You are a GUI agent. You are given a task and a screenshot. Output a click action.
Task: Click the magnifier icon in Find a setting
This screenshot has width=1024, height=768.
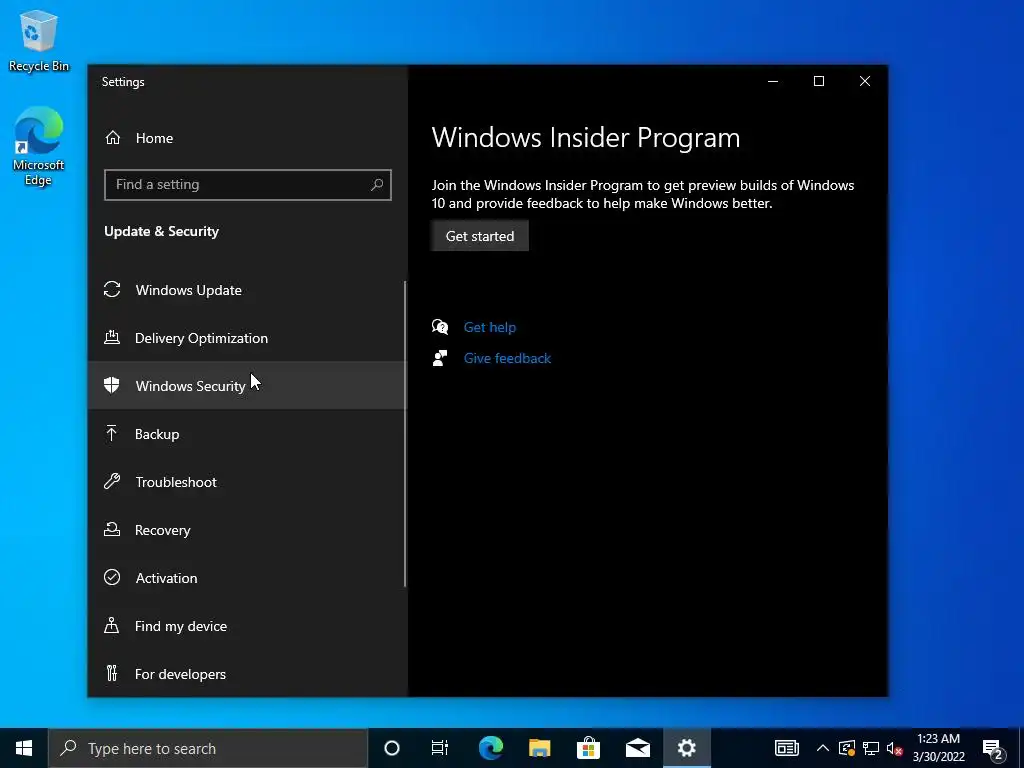click(377, 185)
